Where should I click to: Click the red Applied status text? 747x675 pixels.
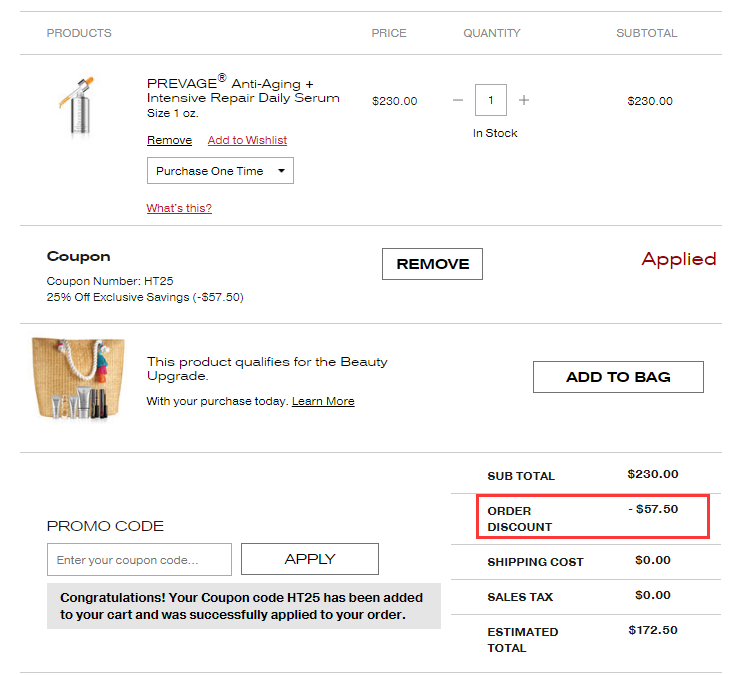(679, 259)
